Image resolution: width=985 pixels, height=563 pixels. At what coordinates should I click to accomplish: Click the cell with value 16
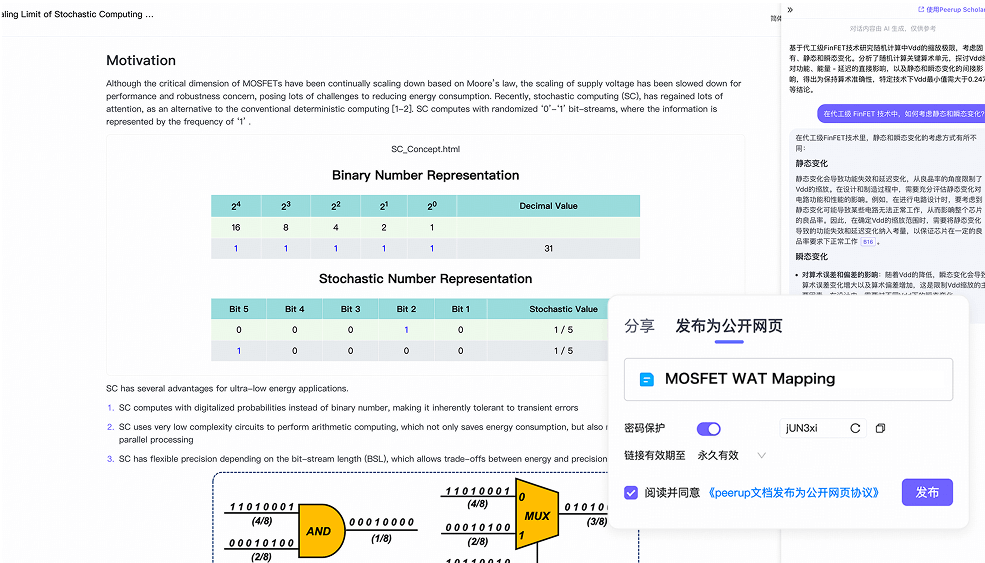pos(236,227)
